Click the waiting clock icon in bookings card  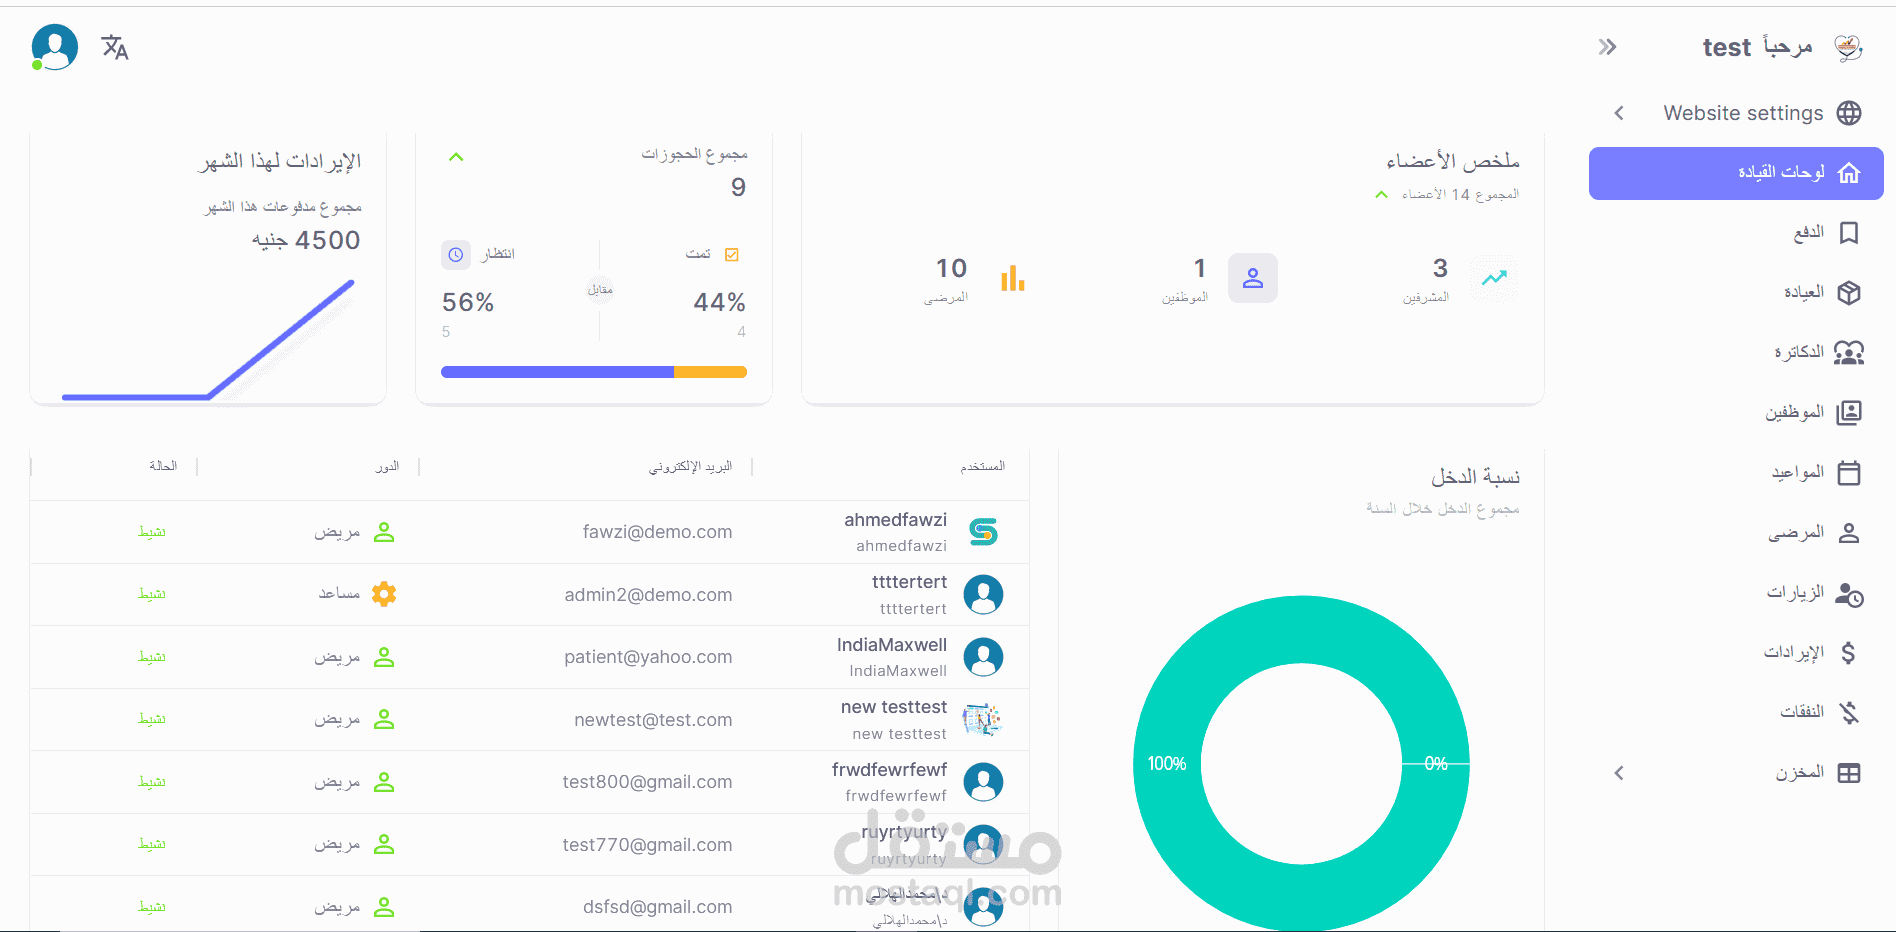click(x=456, y=255)
